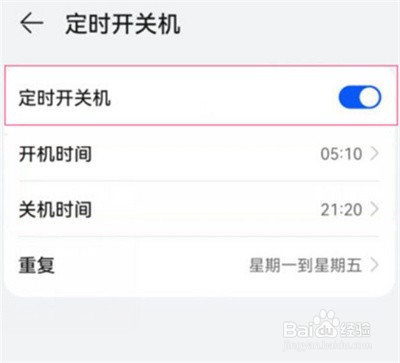This screenshot has width=400, height=363.
Task: Open the 关机时间 setting
Action: (x=200, y=209)
